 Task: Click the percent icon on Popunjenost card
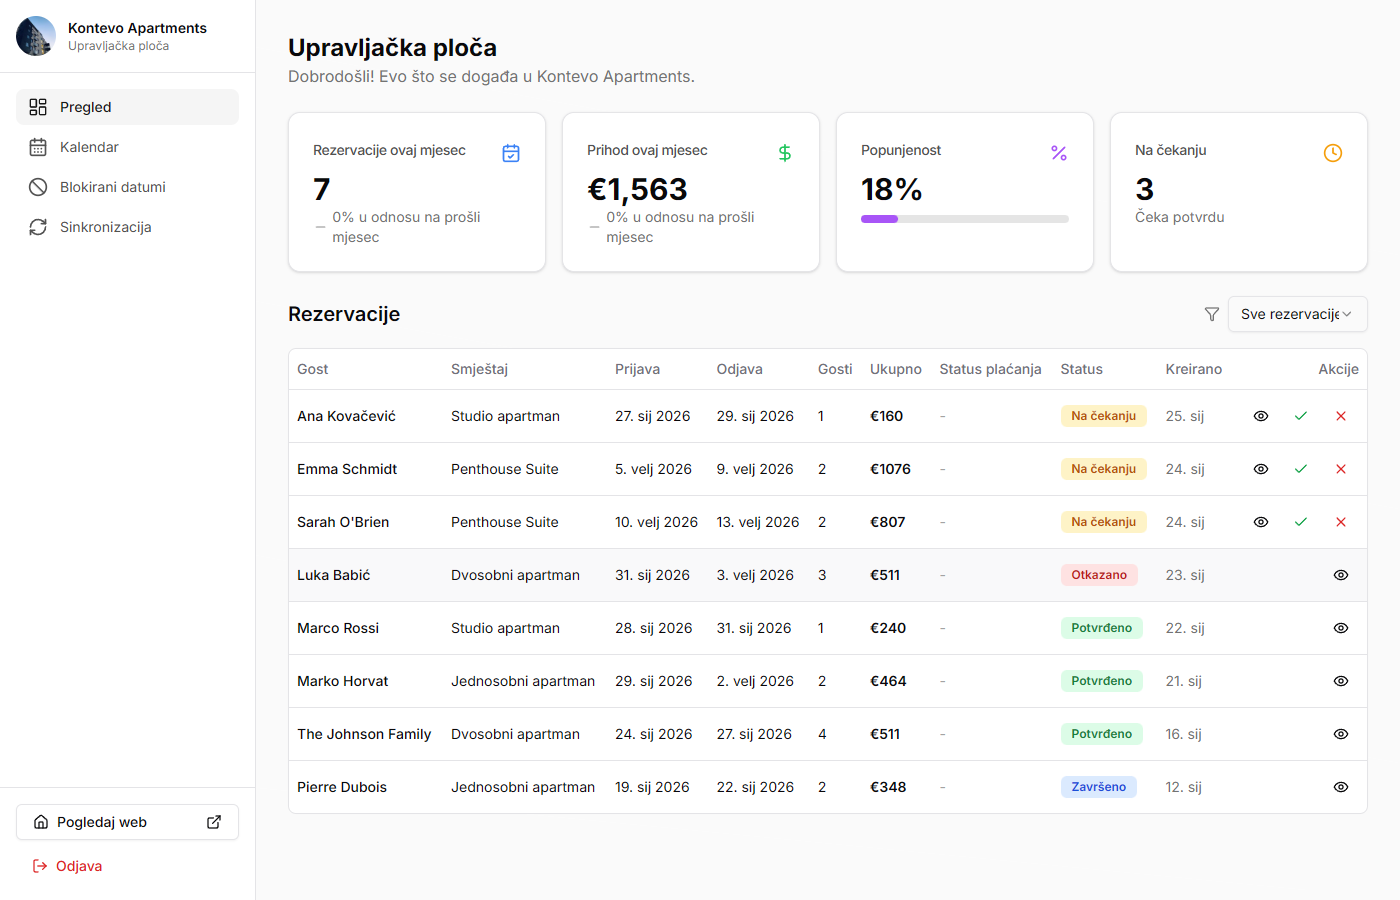pos(1059,153)
